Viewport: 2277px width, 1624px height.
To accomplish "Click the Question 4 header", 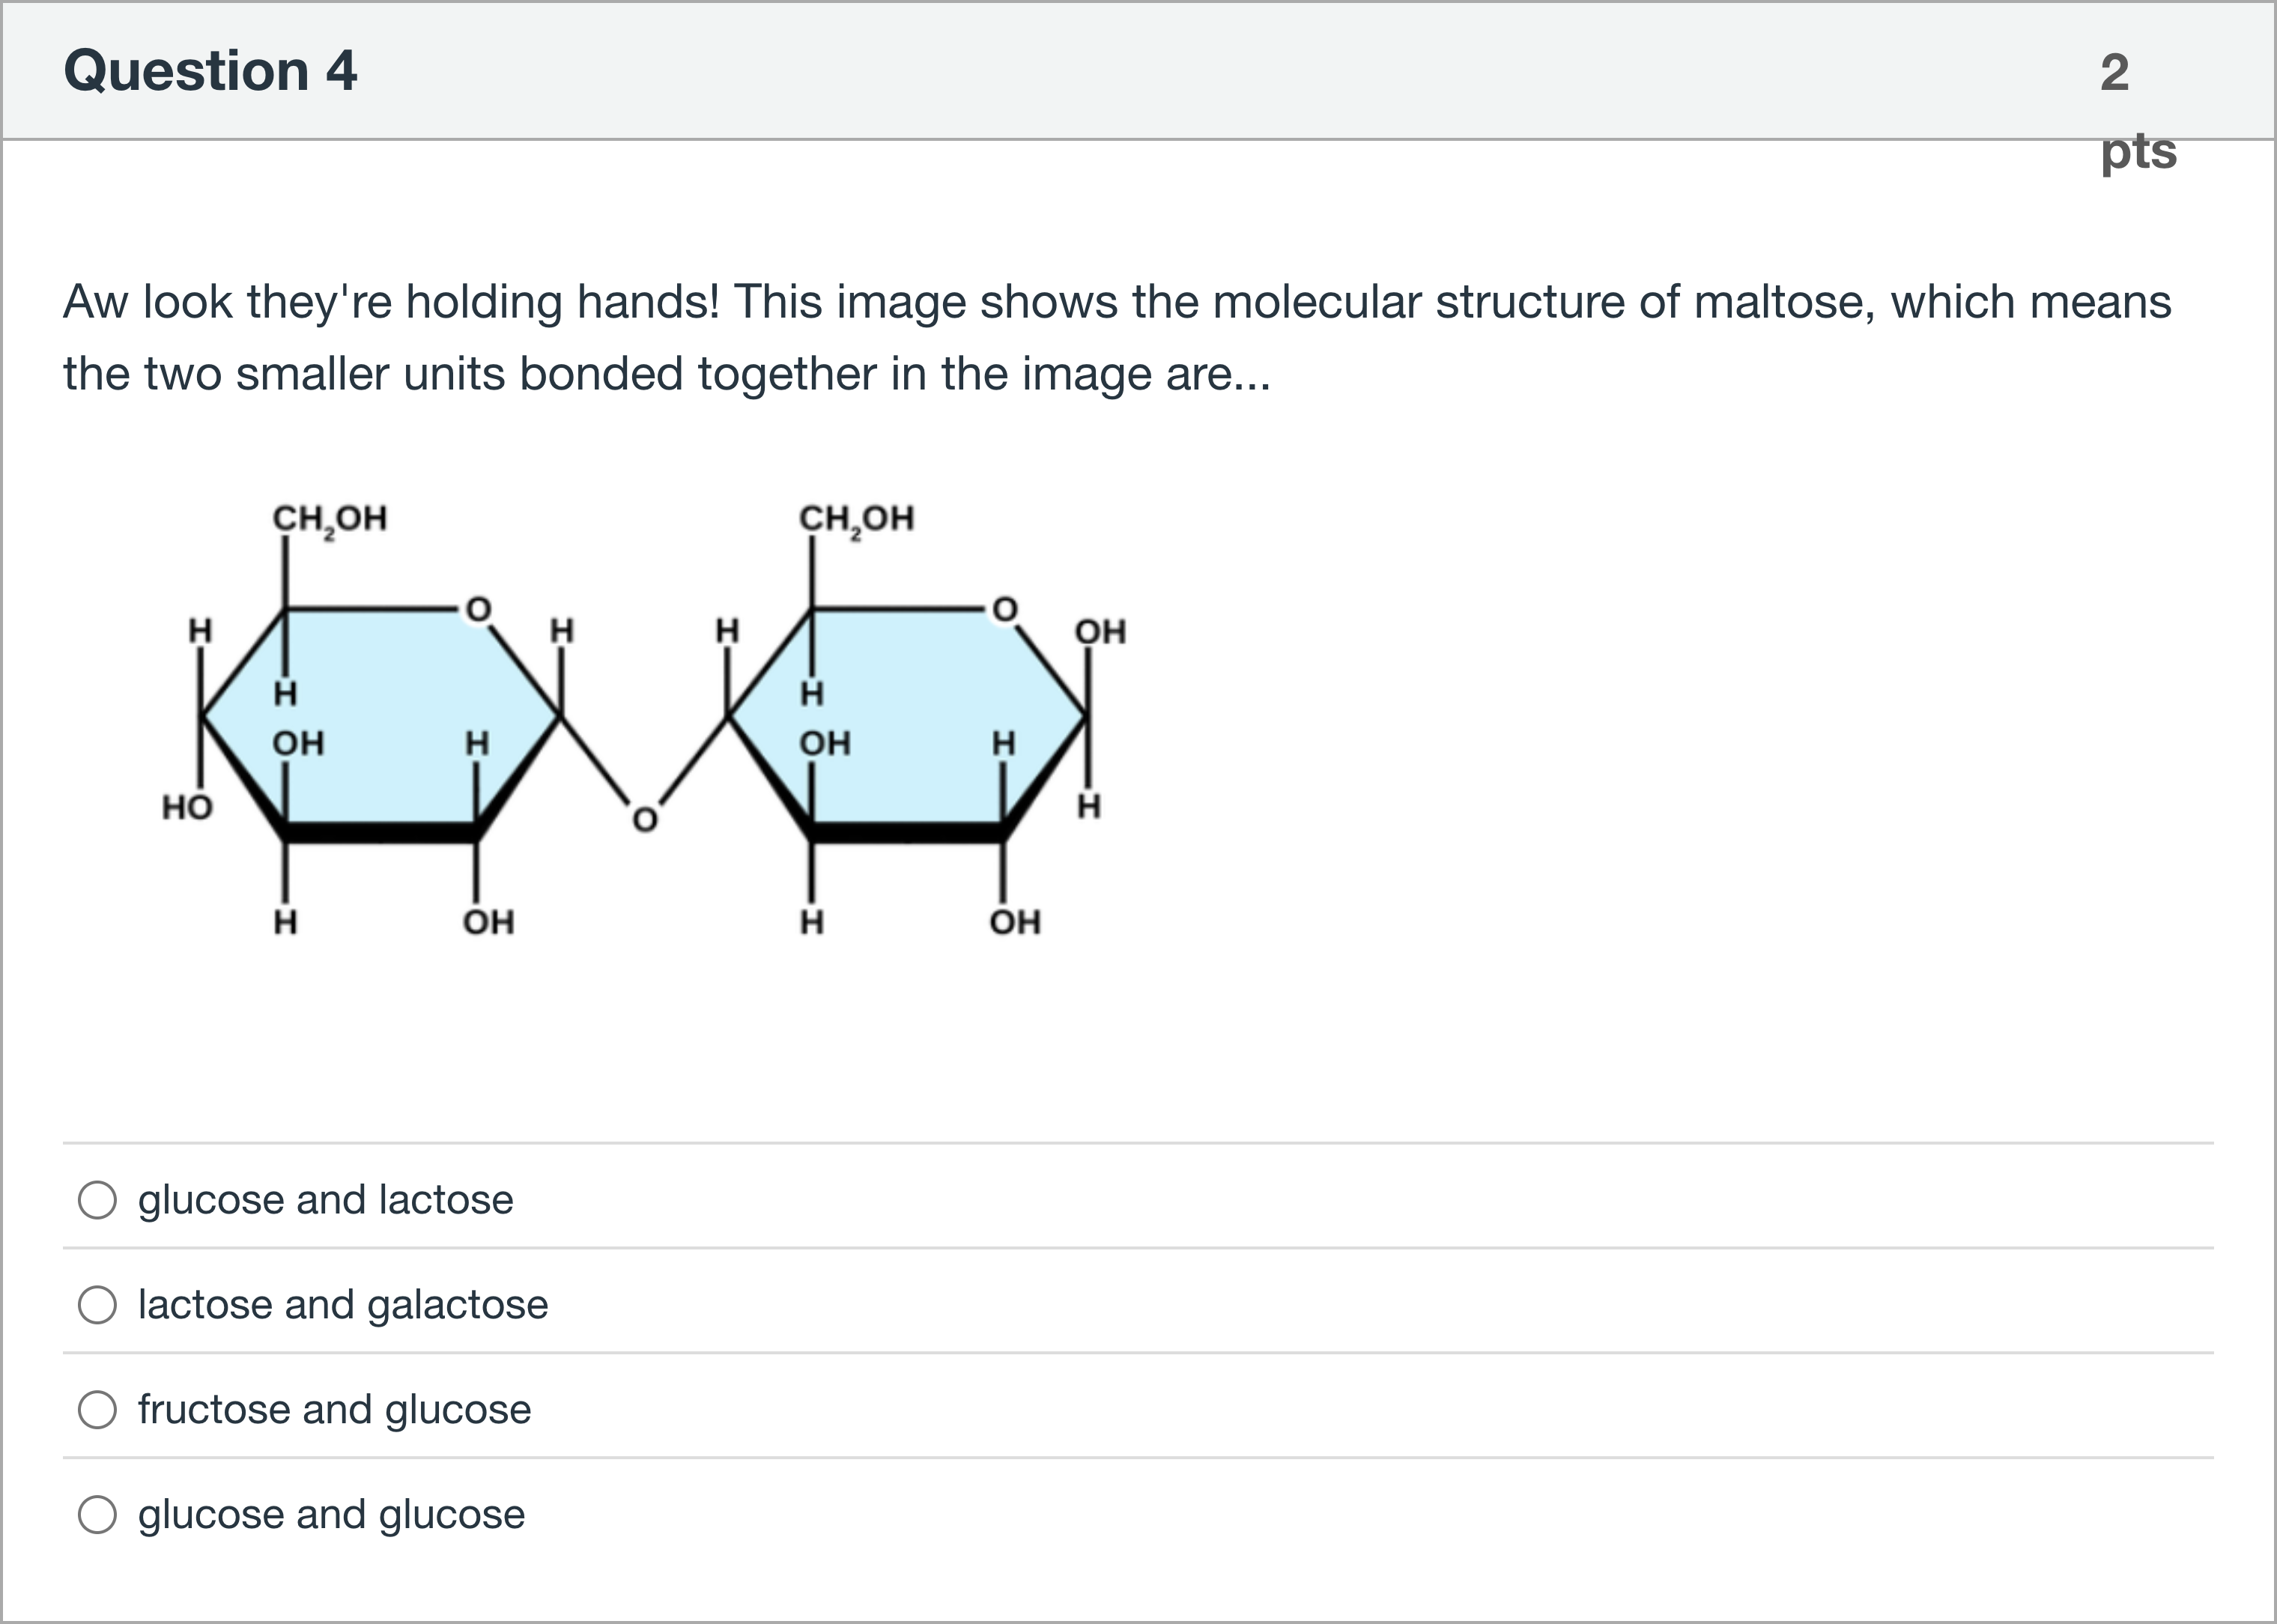I will click(x=209, y=70).
